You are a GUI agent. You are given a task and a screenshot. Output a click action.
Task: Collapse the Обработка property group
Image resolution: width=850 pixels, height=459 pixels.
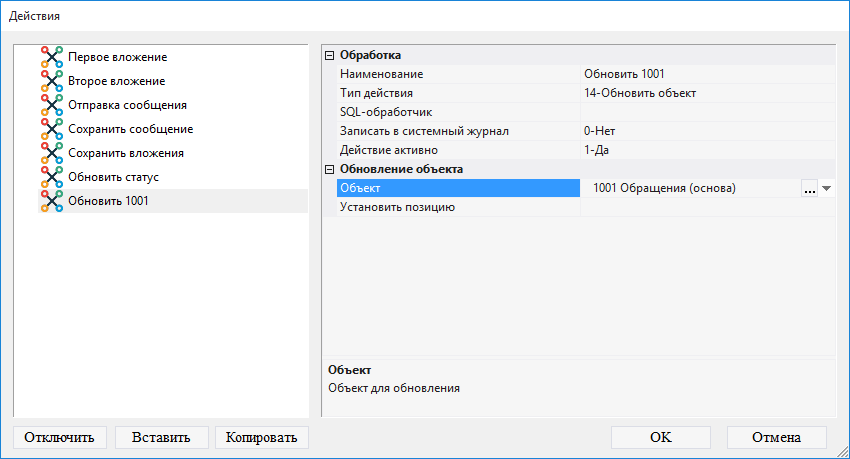click(331, 56)
